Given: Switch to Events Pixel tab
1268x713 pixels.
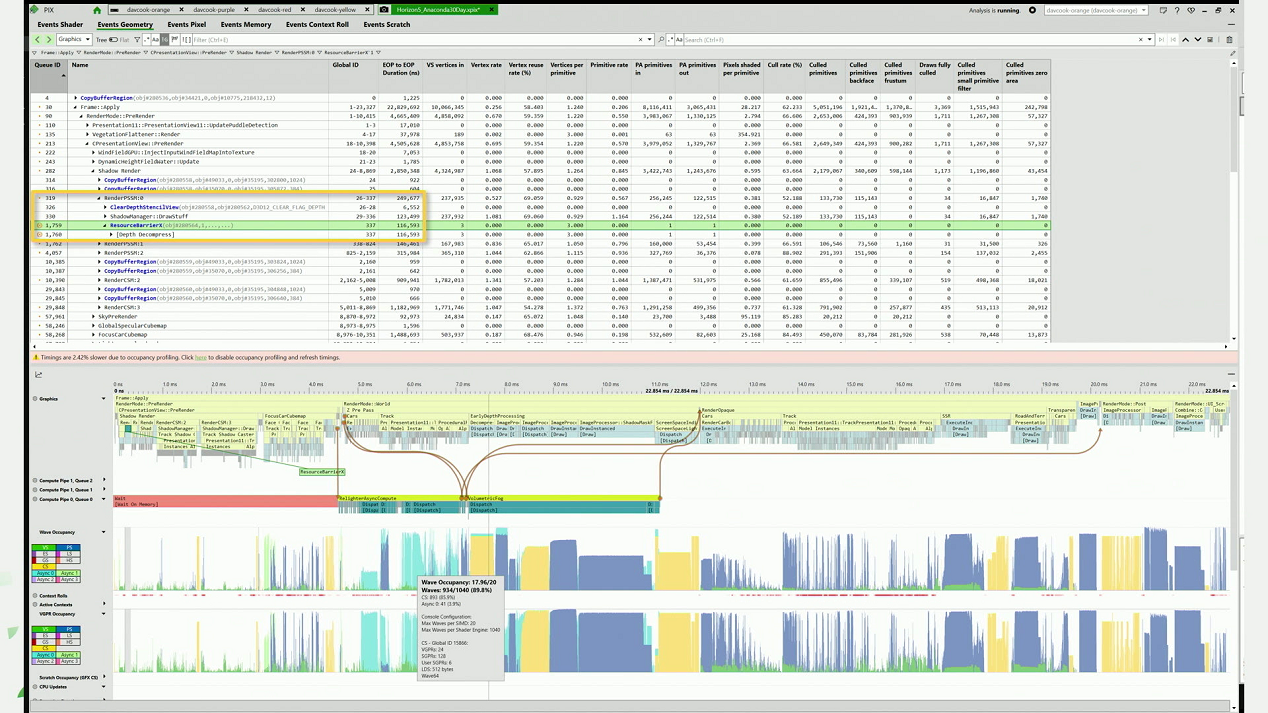Looking at the screenshot, I should 186,24.
